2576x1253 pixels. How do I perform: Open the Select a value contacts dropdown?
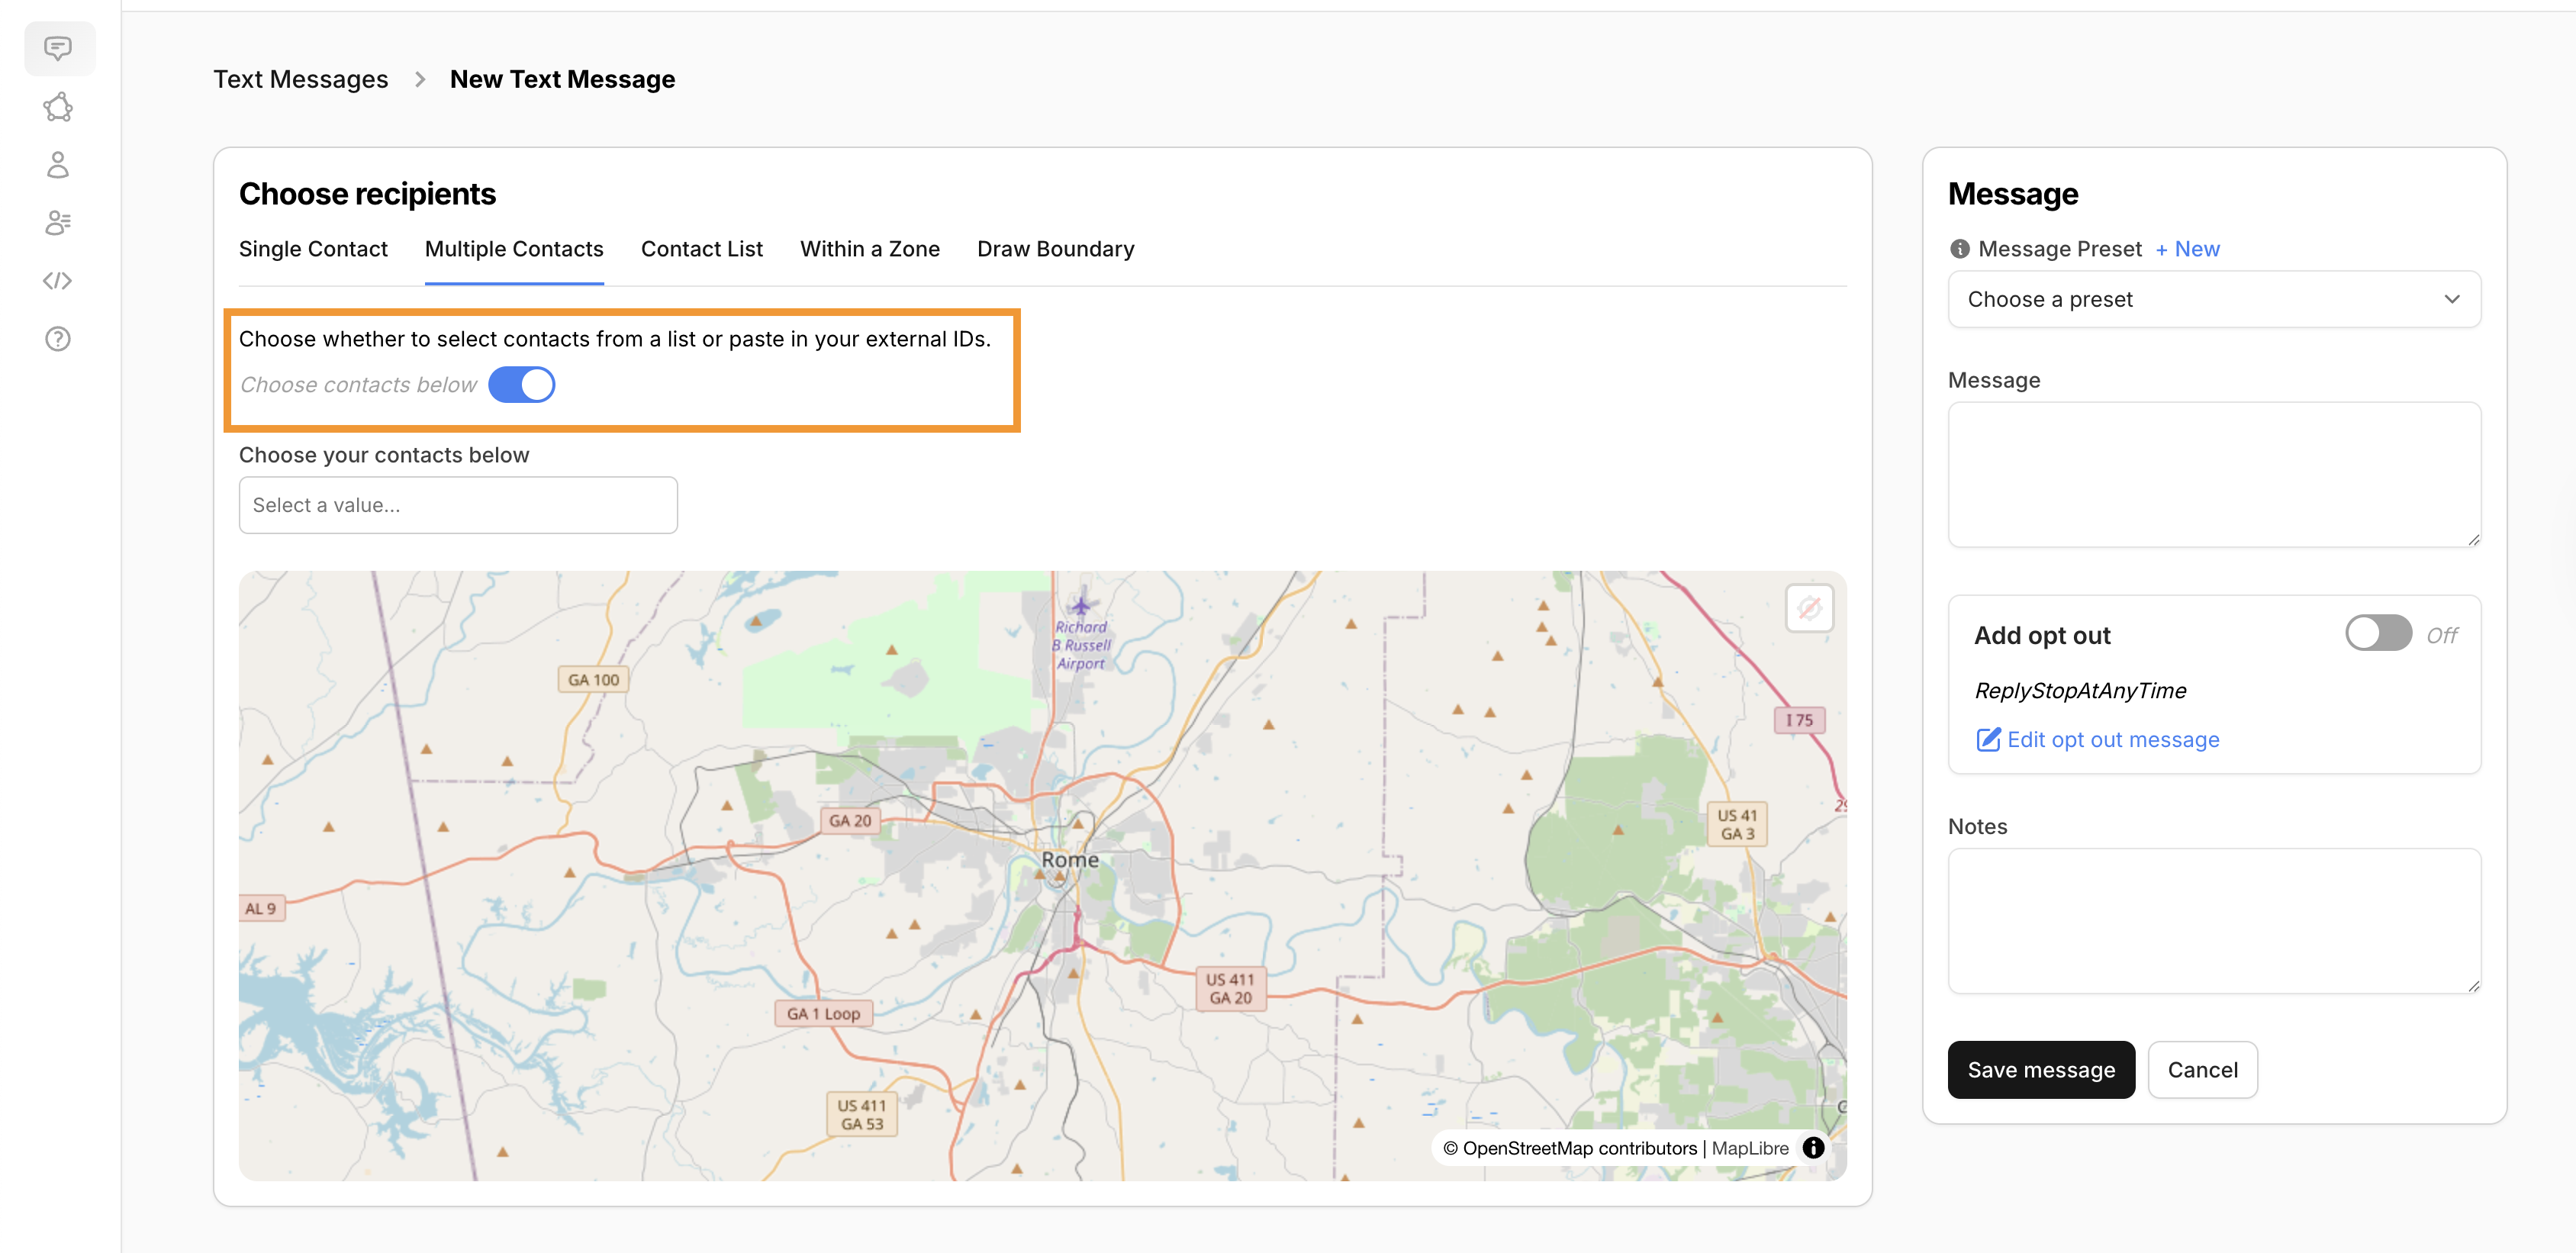pyautogui.click(x=458, y=505)
